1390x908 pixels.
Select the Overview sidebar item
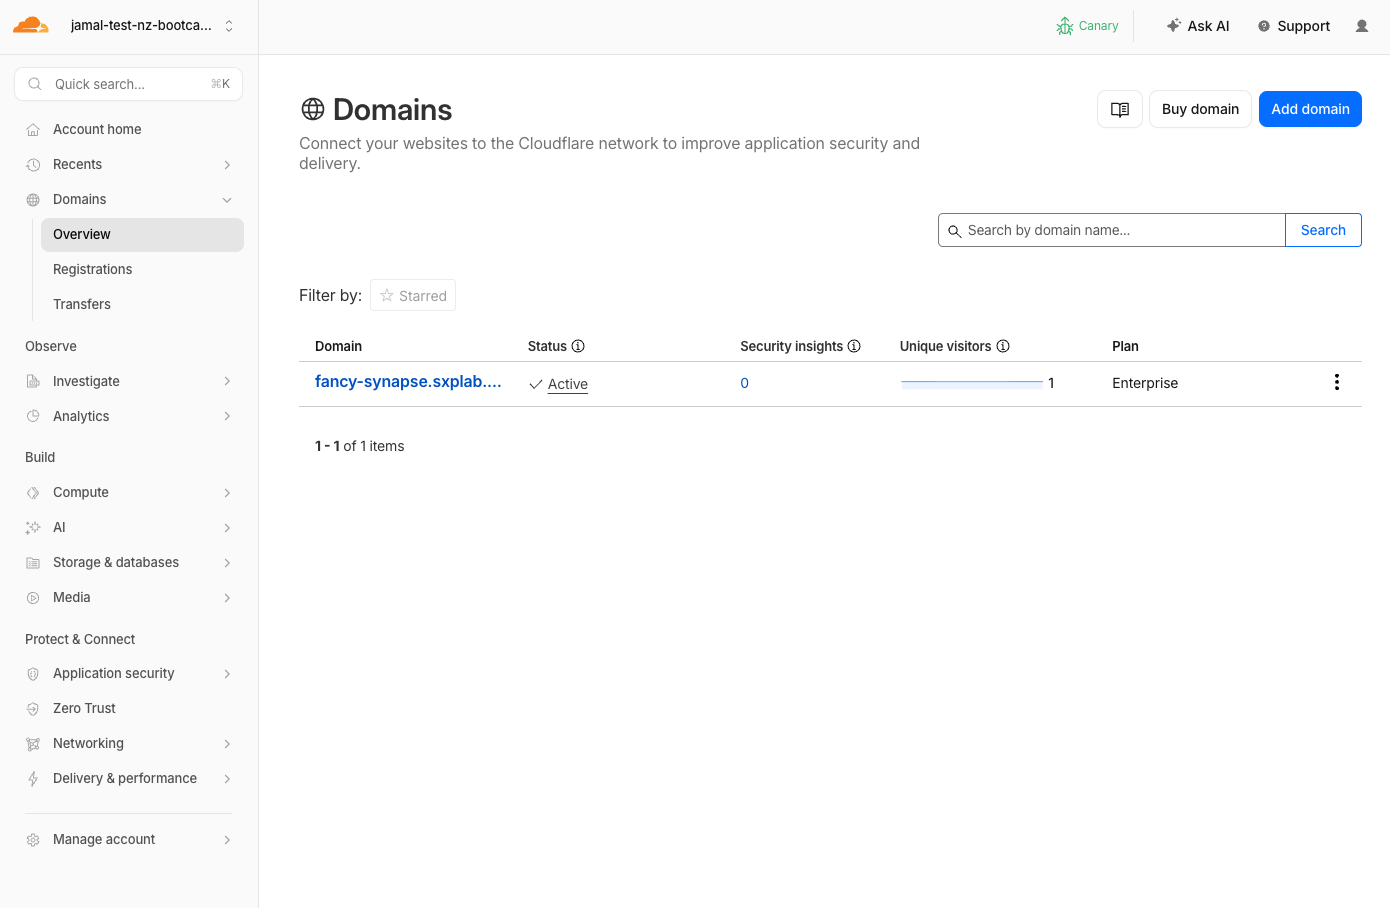tap(142, 235)
